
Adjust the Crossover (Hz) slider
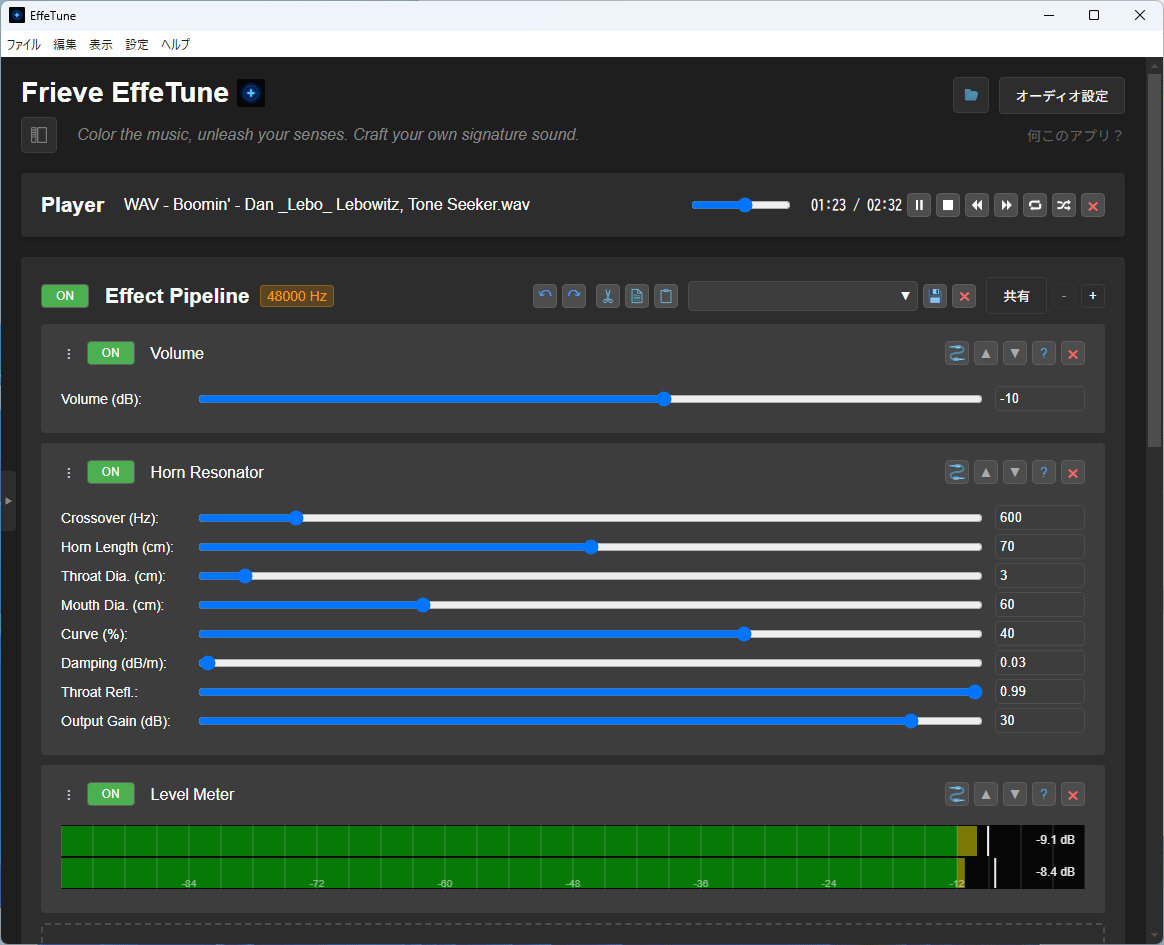click(x=296, y=518)
